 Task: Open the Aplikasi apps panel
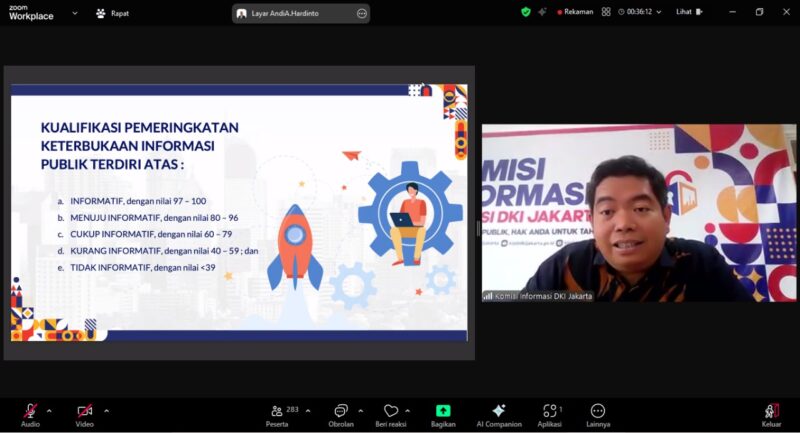pos(549,411)
